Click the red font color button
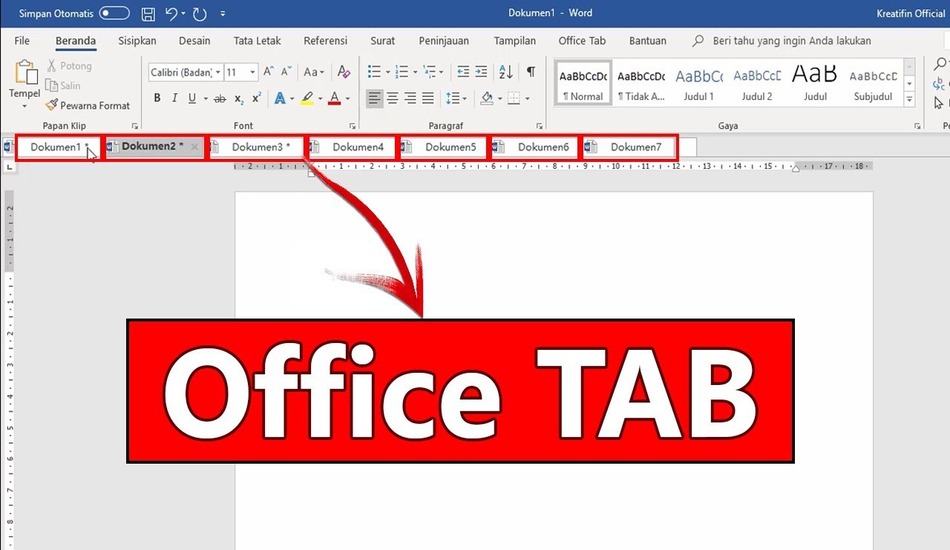This screenshot has width=950, height=550. 333,99
